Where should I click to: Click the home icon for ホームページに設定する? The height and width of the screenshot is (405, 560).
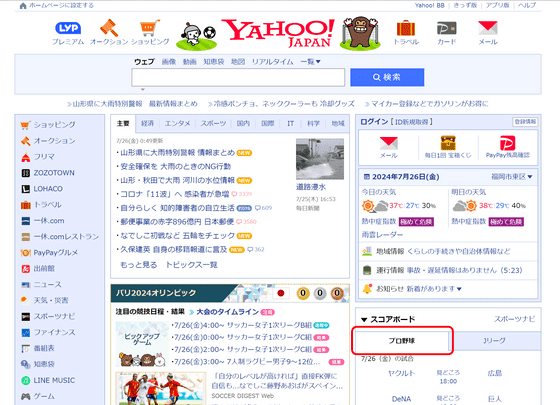tap(23, 5)
